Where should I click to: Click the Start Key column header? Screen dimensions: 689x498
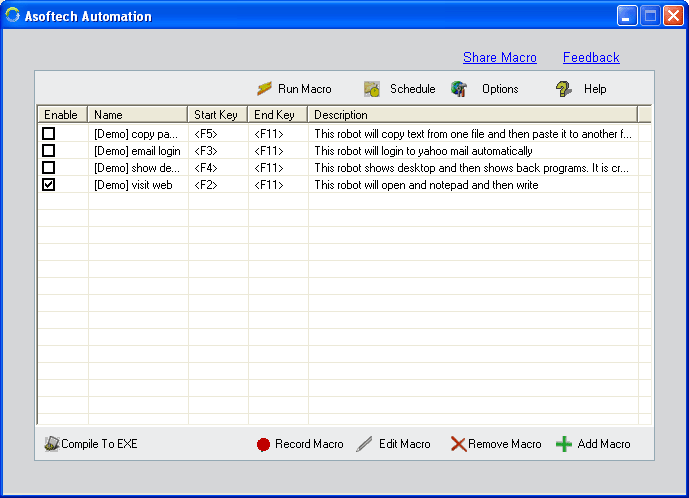pyautogui.click(x=217, y=115)
